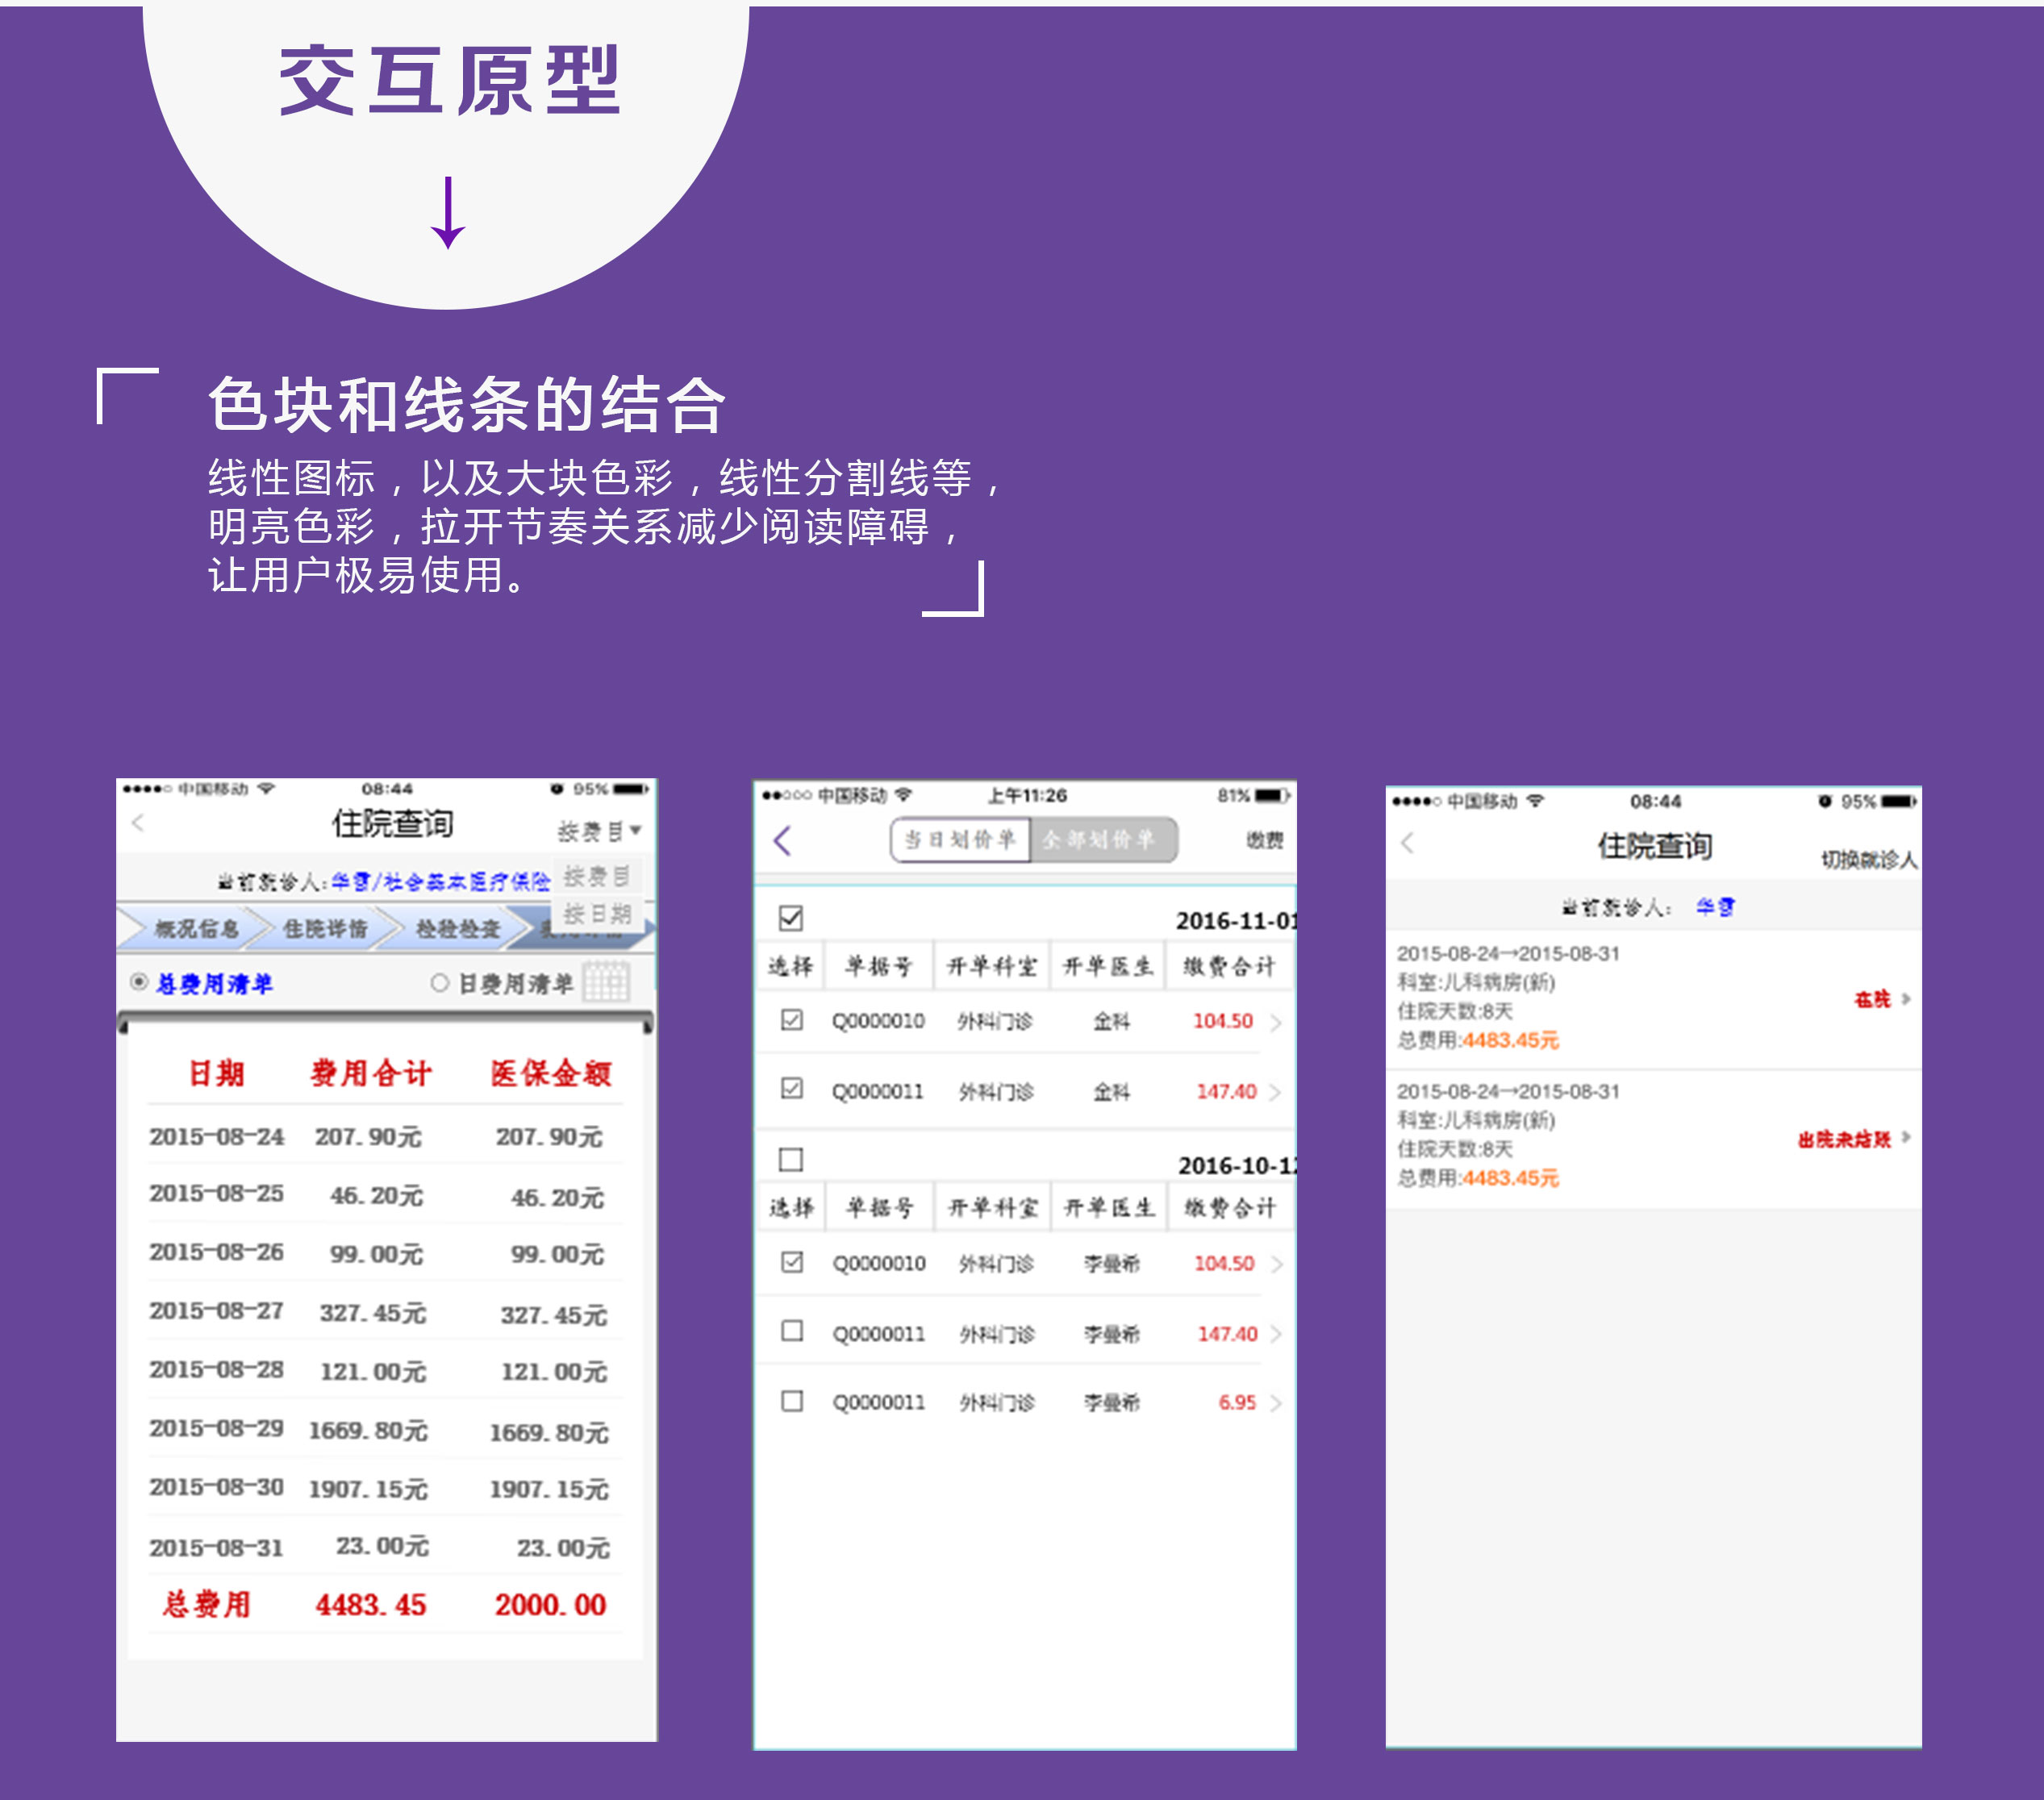Click 切换就诊人 link in right phone
2044x1800 pixels.
[1868, 859]
